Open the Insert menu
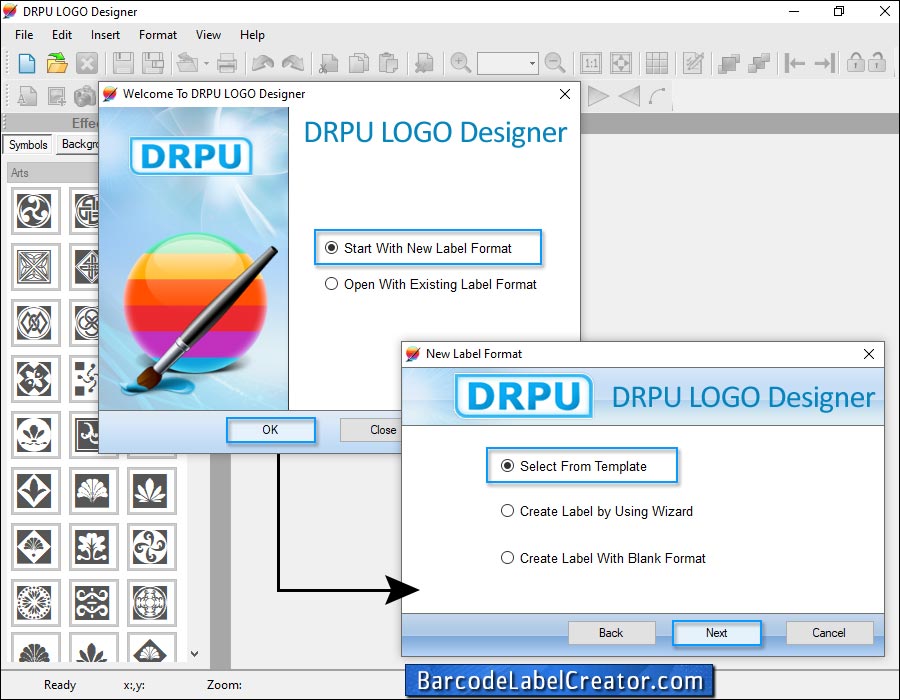Screen dimensions: 900x700 tap(106, 35)
